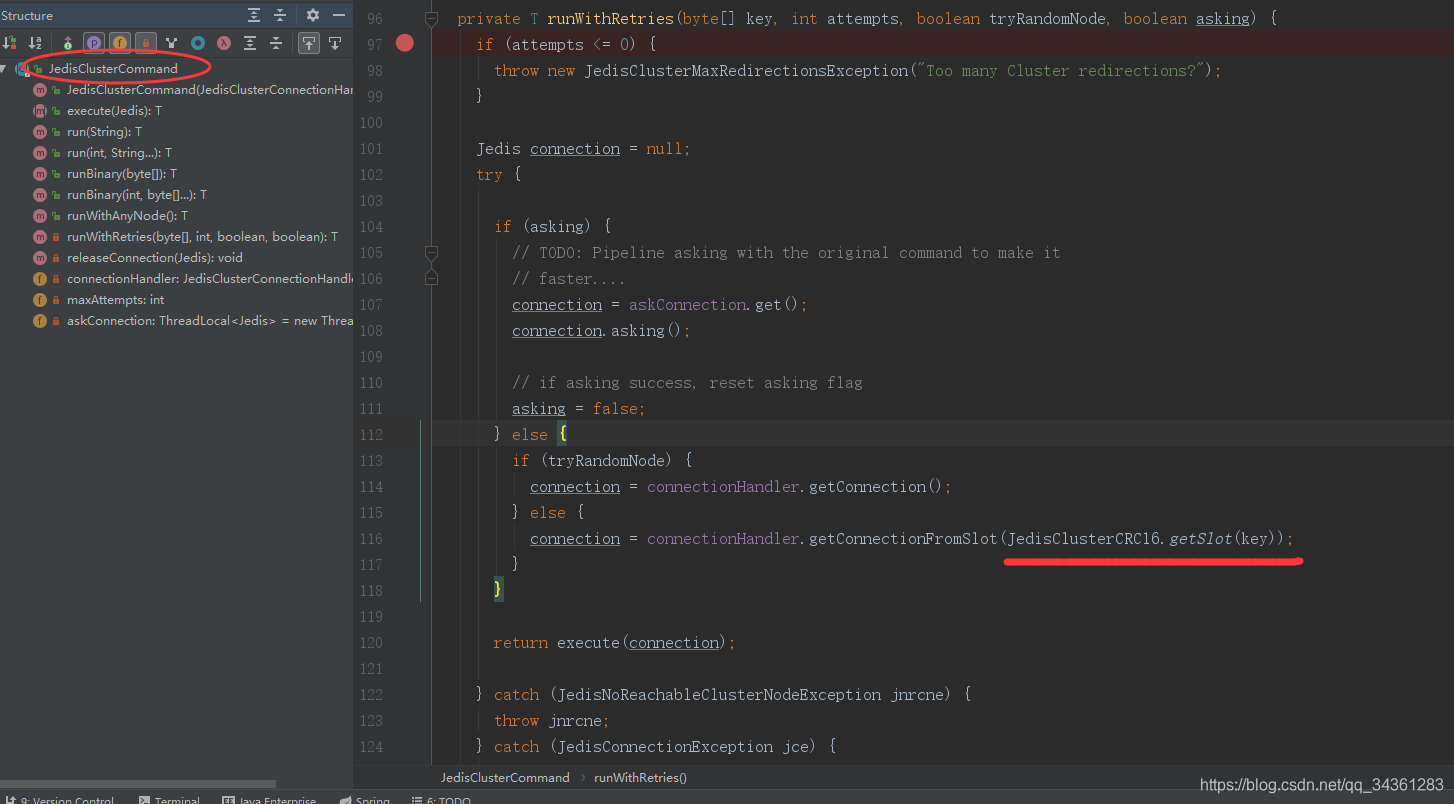Viewport: 1454px width, 804px height.
Task: Select runBinary(byte[]): T method
Action: (122, 174)
